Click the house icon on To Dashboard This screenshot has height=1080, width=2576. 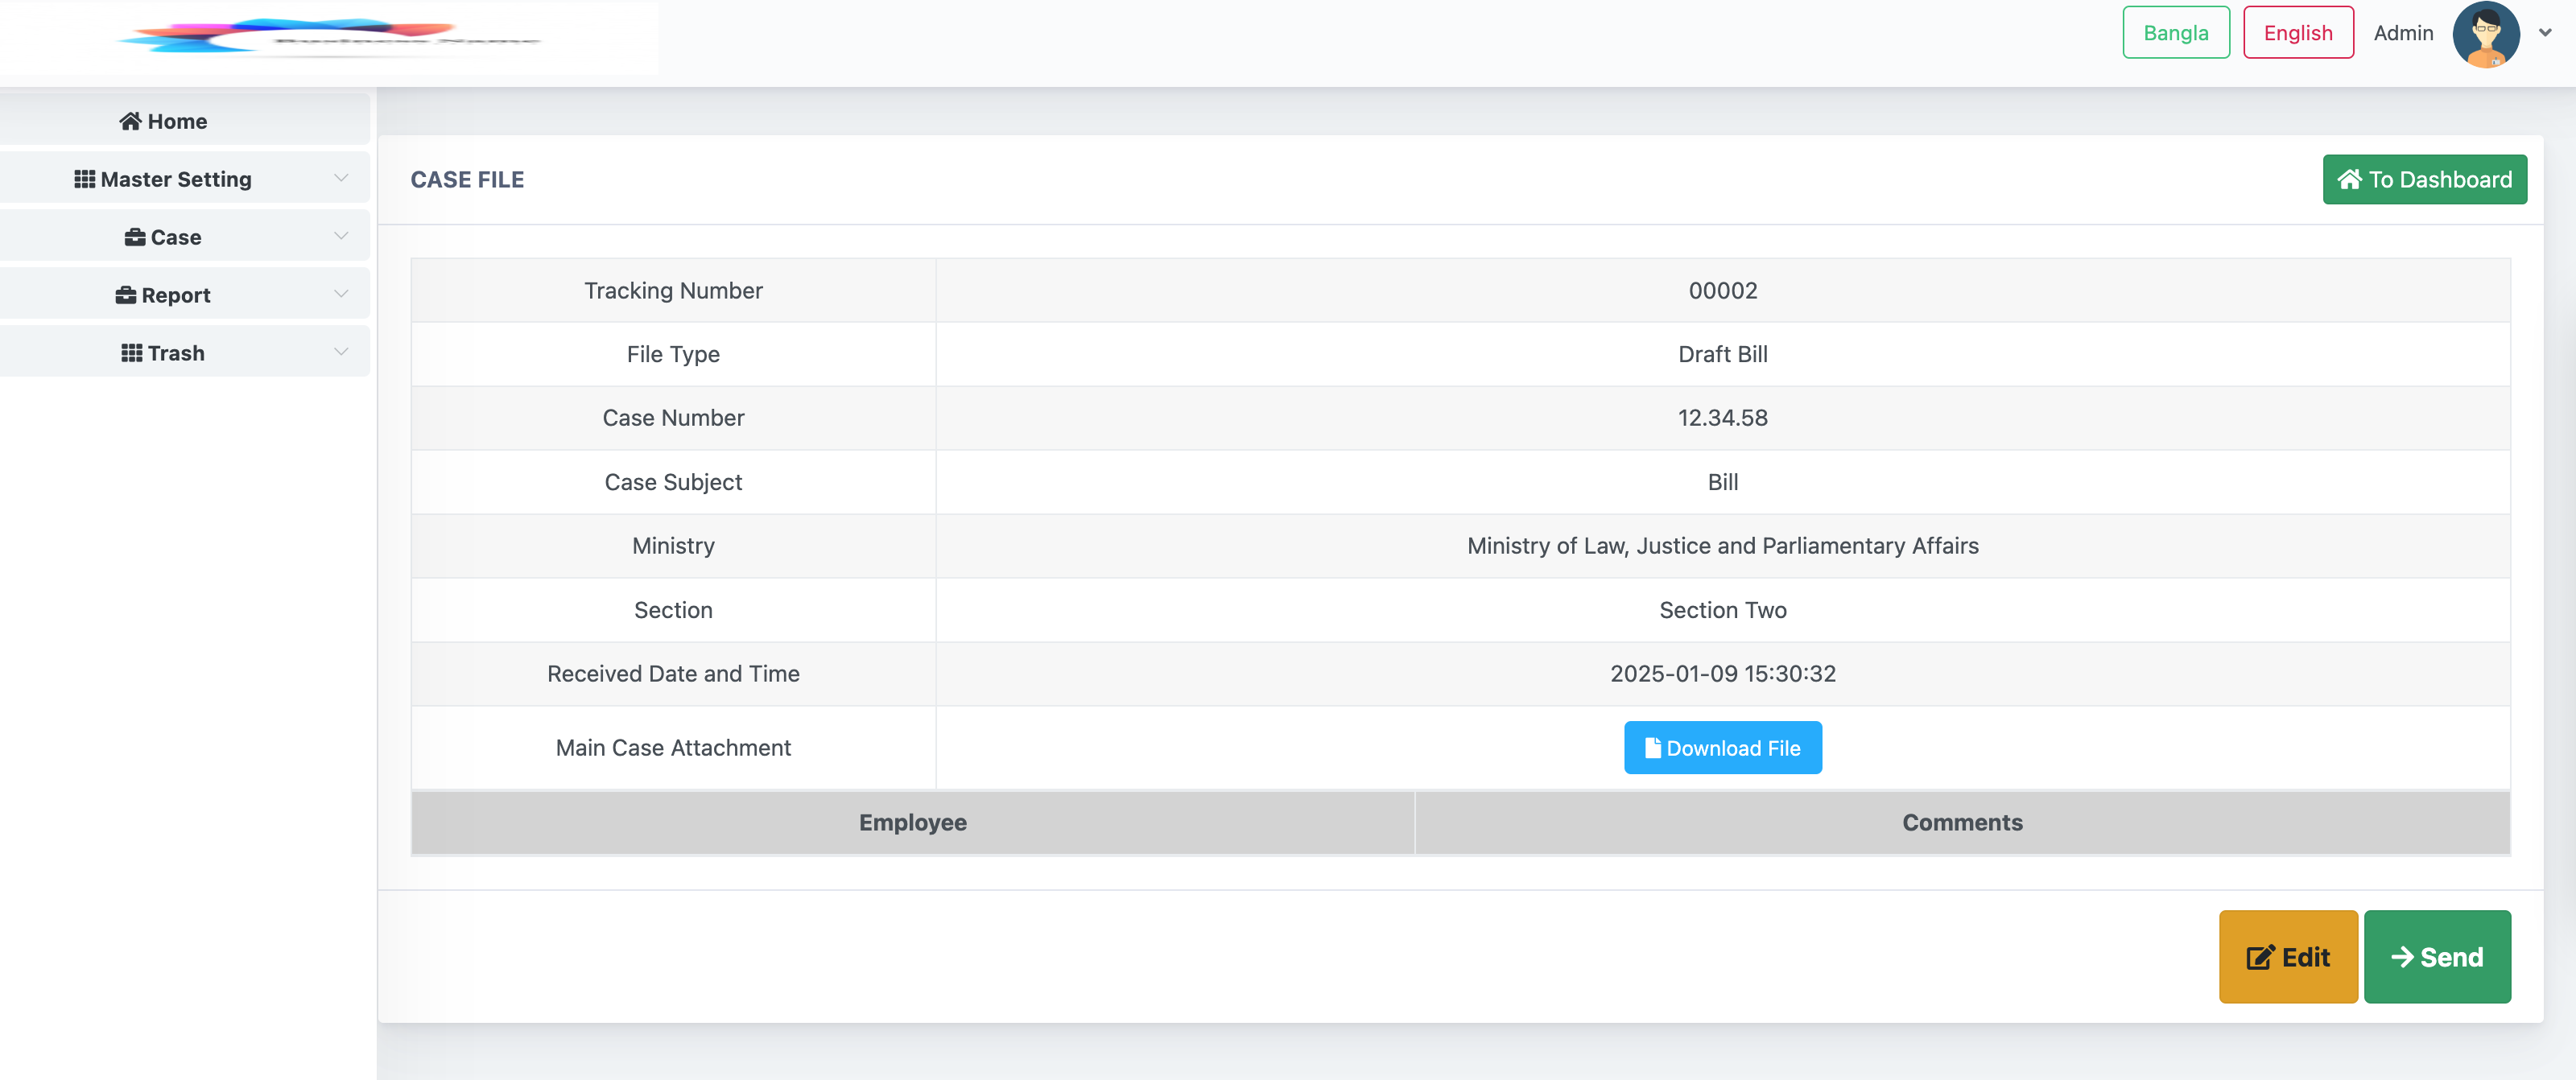(2350, 179)
